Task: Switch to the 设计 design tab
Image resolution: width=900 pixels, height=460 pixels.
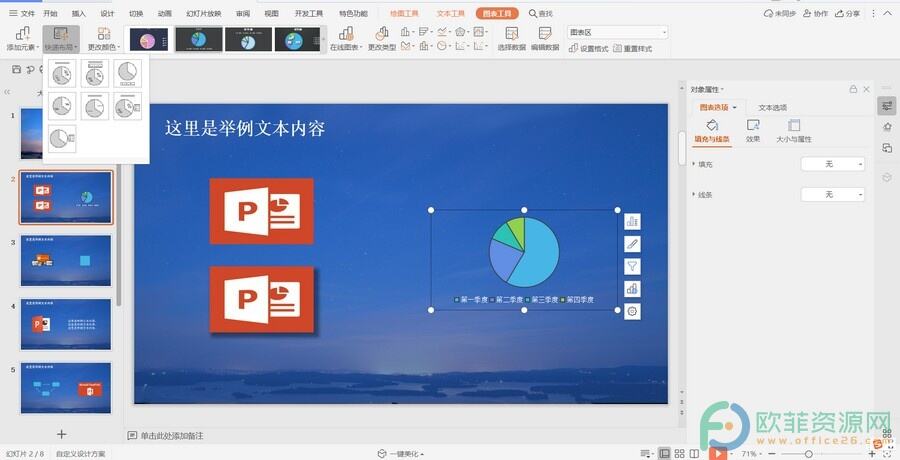Action: (x=107, y=13)
